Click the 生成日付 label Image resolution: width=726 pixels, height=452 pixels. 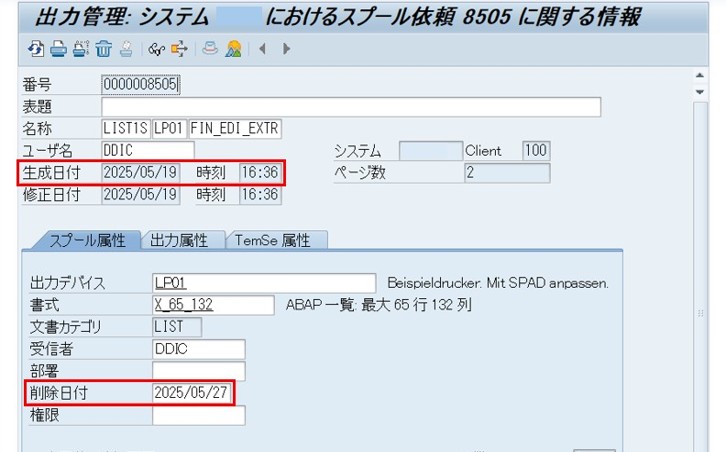[51, 172]
